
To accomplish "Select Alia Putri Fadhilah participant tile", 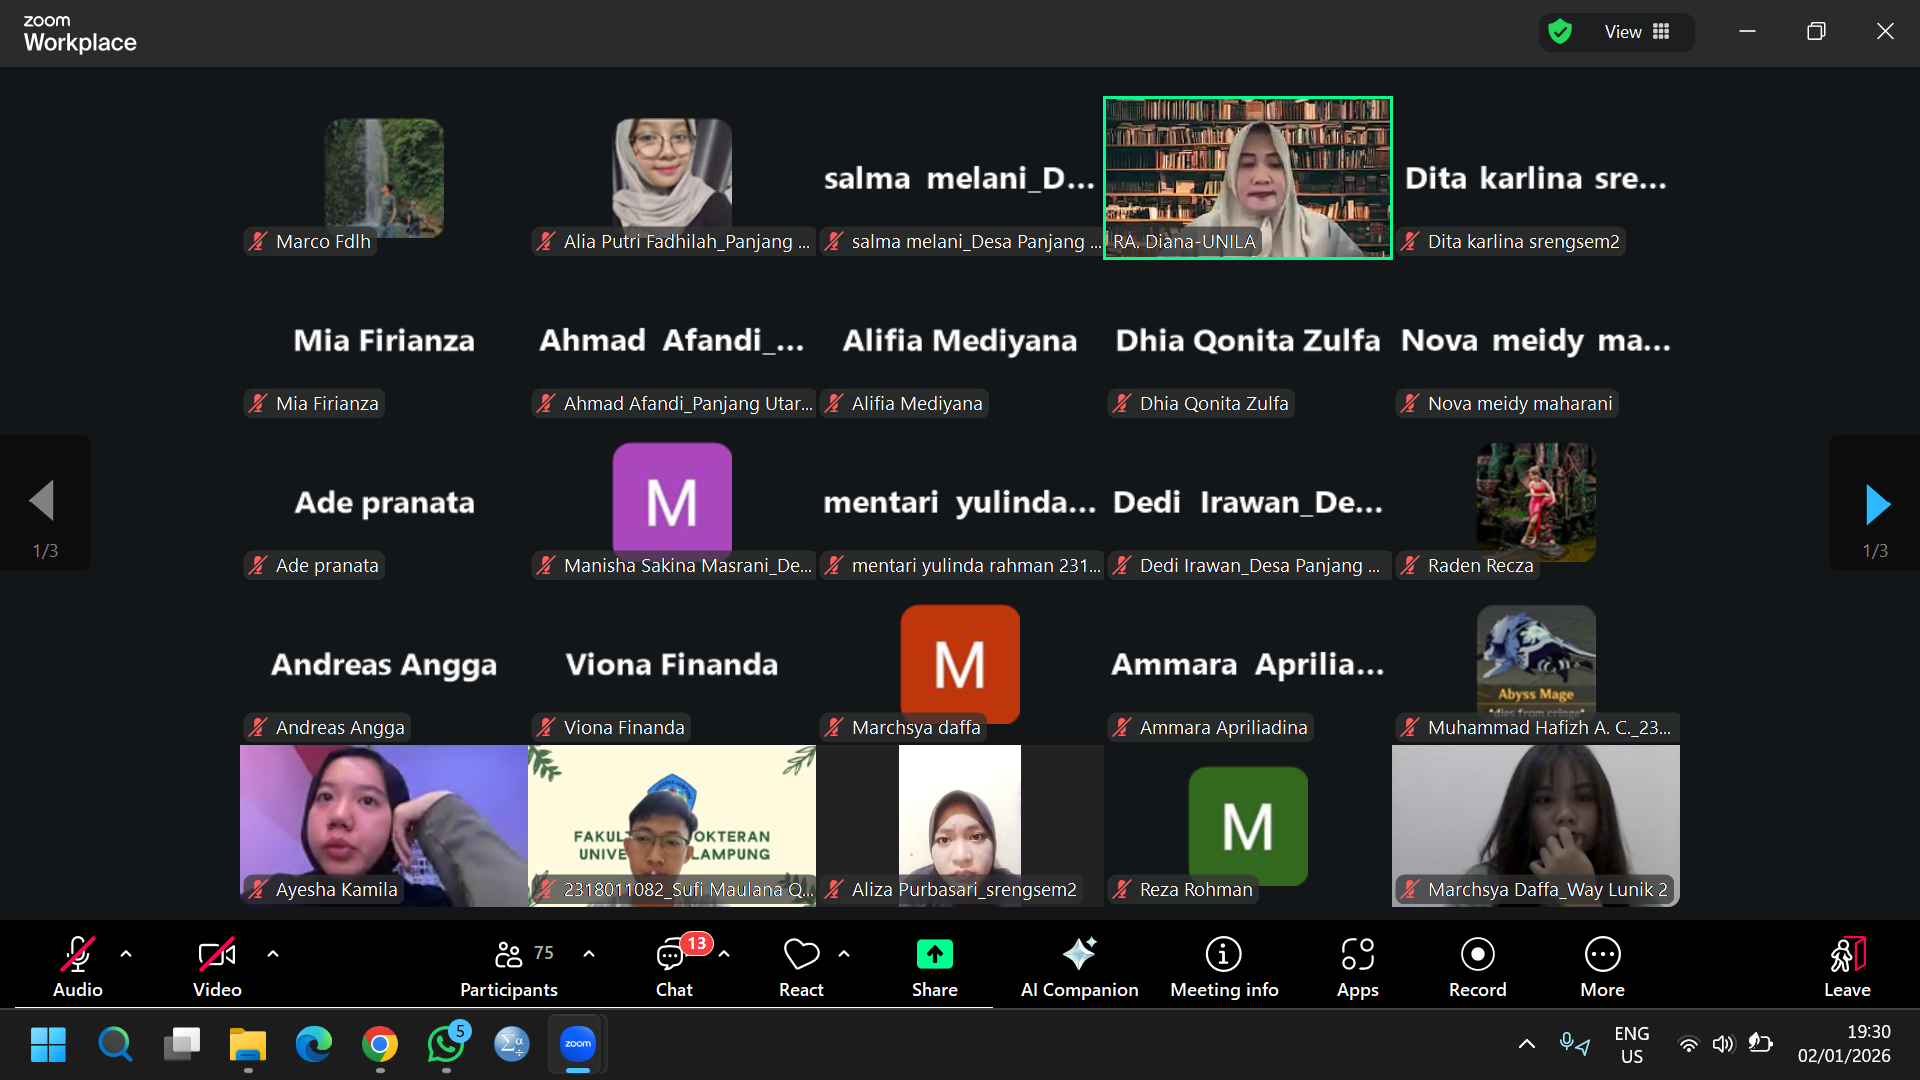I will pyautogui.click(x=672, y=178).
